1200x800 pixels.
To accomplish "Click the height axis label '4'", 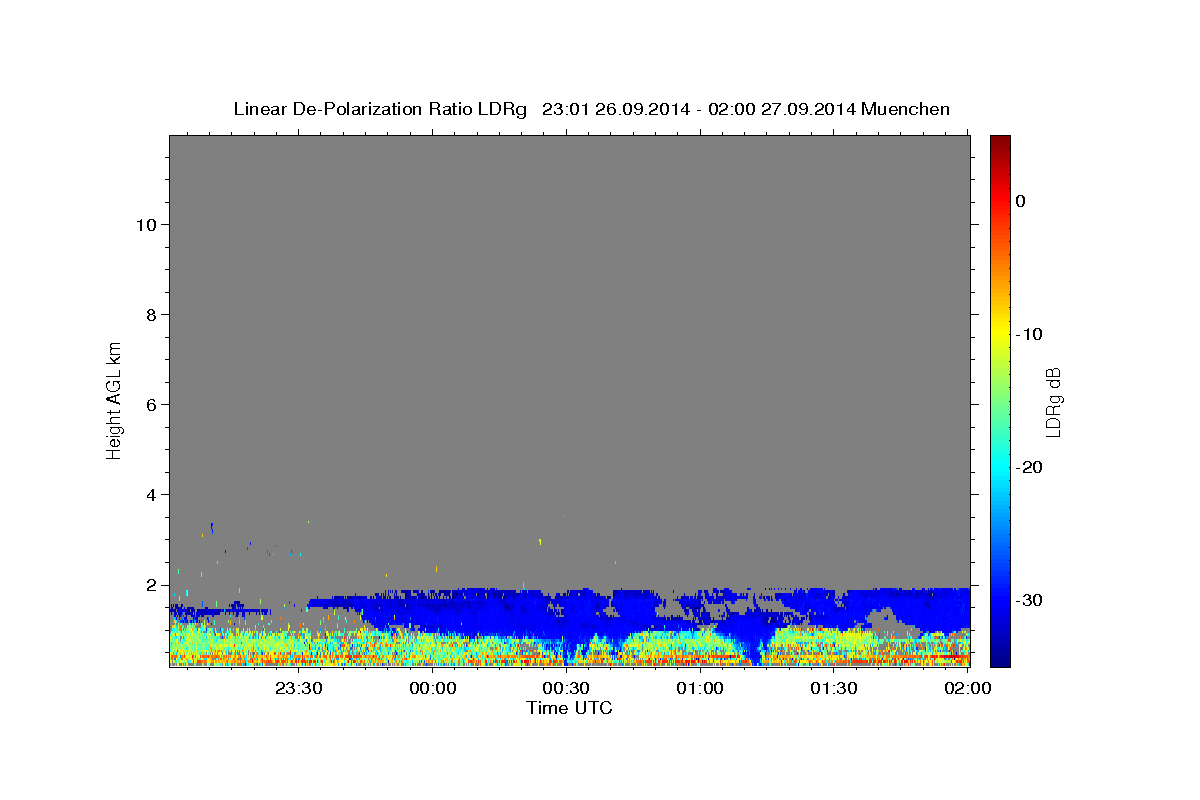I will 150,494.
